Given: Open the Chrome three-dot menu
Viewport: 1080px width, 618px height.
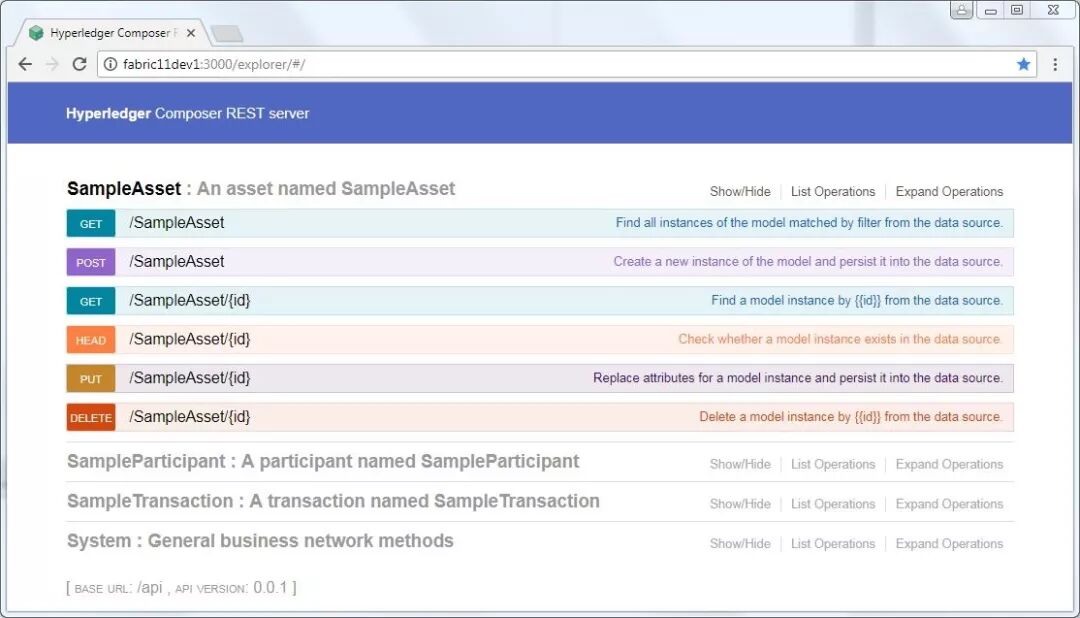Looking at the screenshot, I should click(x=1055, y=64).
